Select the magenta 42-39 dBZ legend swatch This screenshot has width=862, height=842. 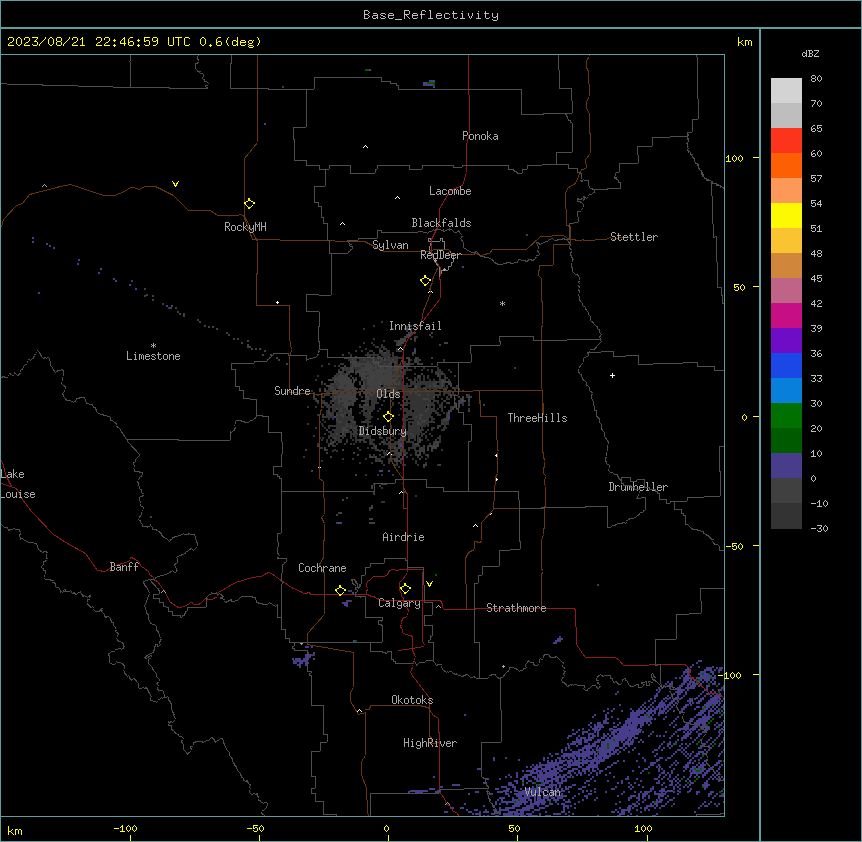[786, 315]
